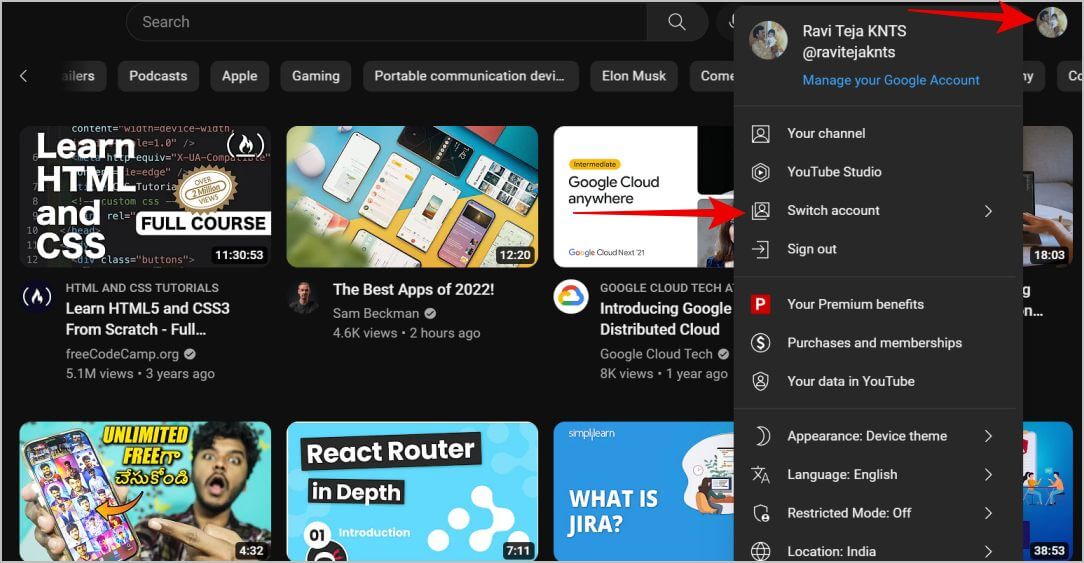Select the Podcasts filter chip
This screenshot has width=1084, height=563.
coord(158,76)
